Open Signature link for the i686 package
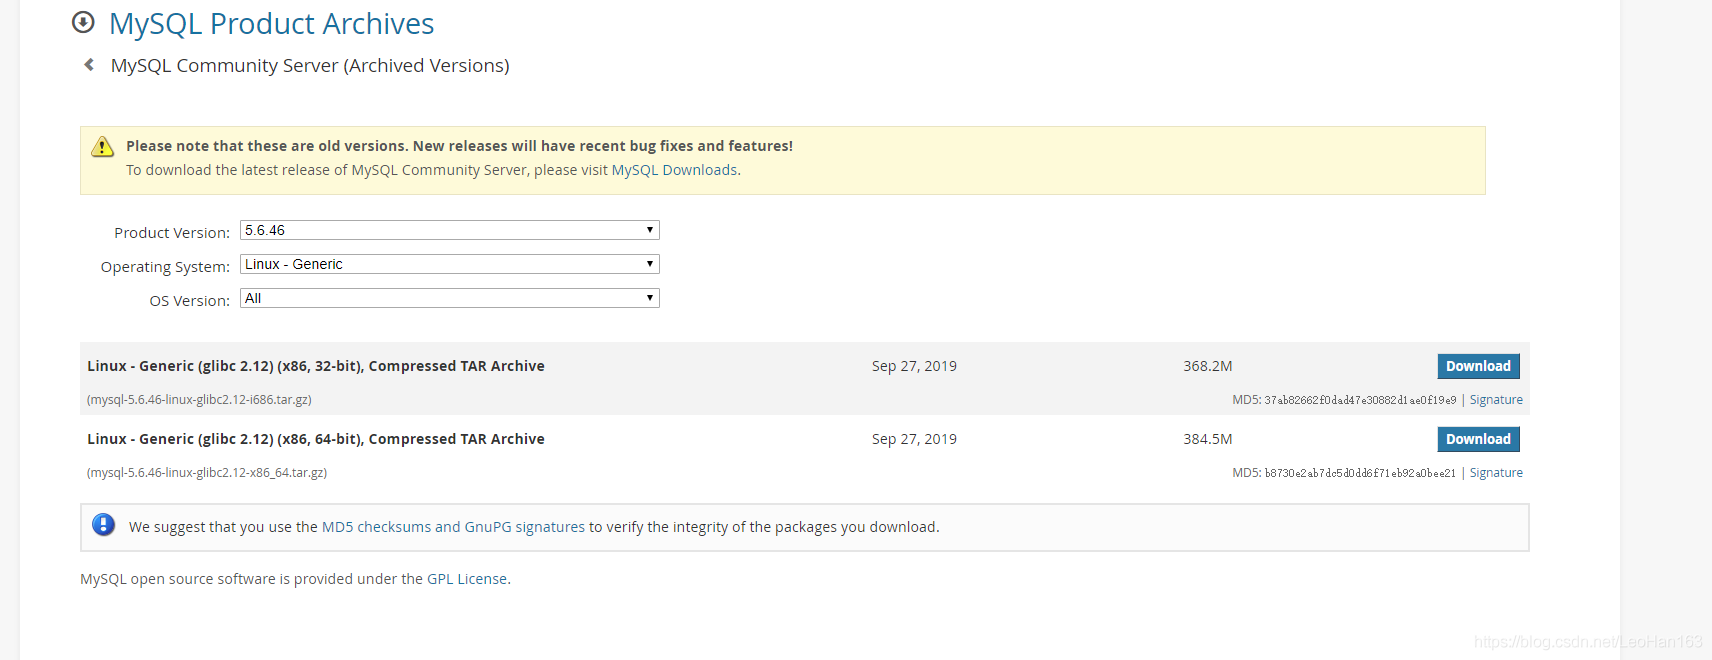This screenshot has height=660, width=1712. tap(1496, 400)
